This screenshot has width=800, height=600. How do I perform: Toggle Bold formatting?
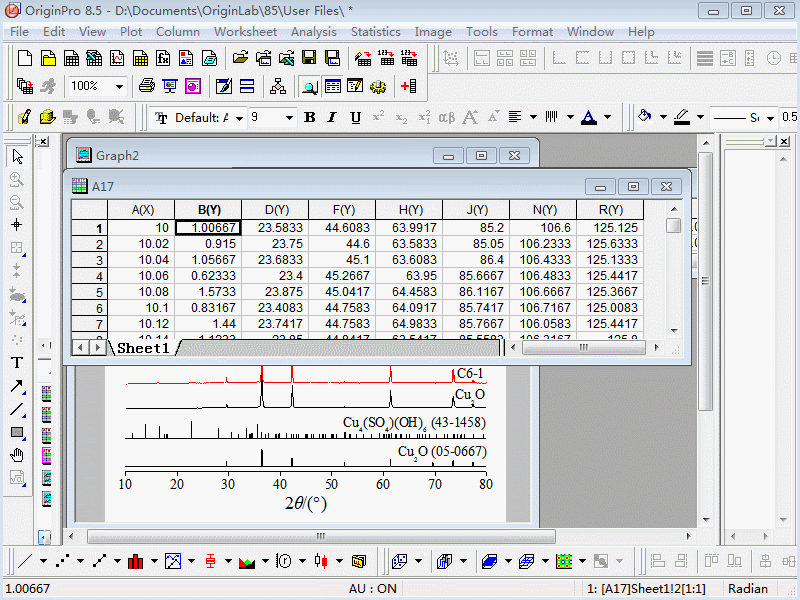click(309, 118)
